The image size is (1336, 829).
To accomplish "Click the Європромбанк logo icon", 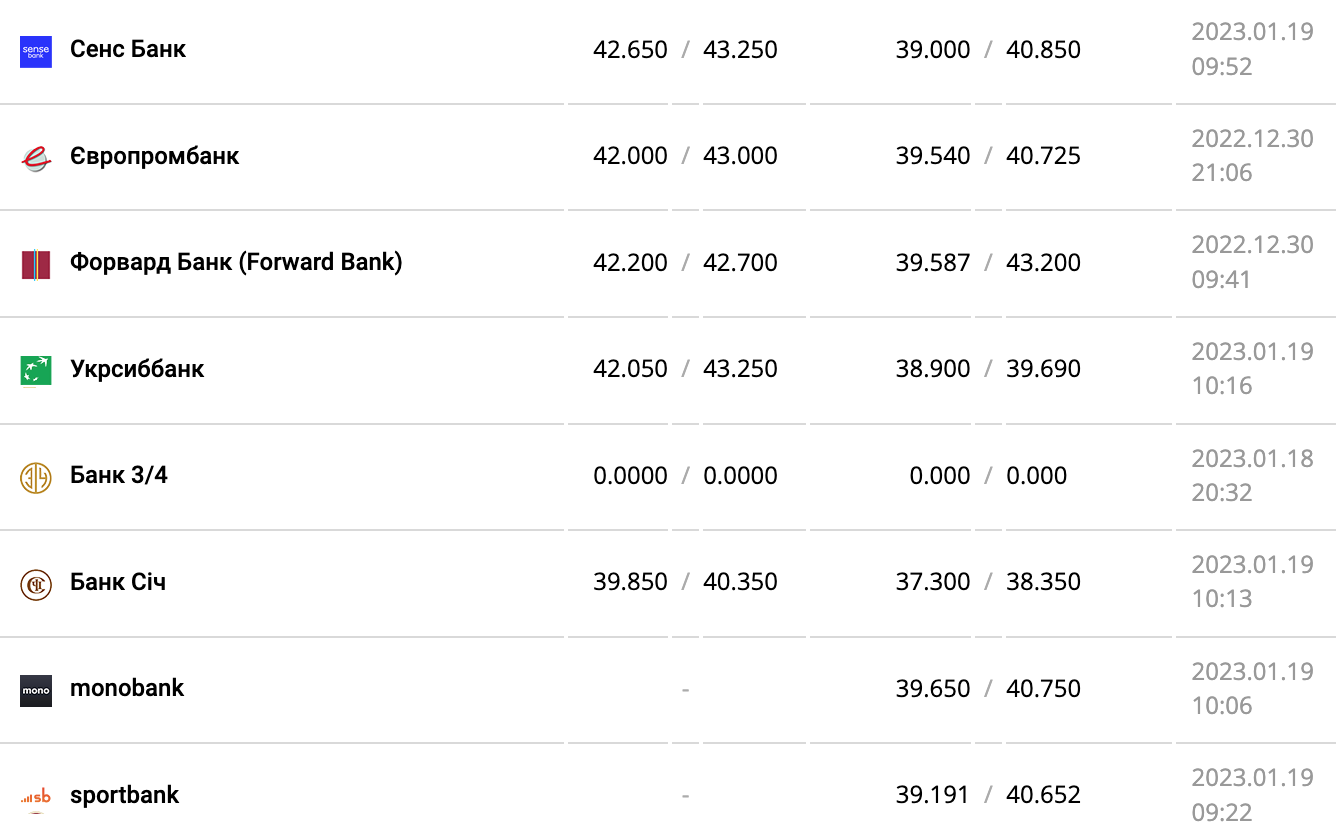I will [x=36, y=158].
